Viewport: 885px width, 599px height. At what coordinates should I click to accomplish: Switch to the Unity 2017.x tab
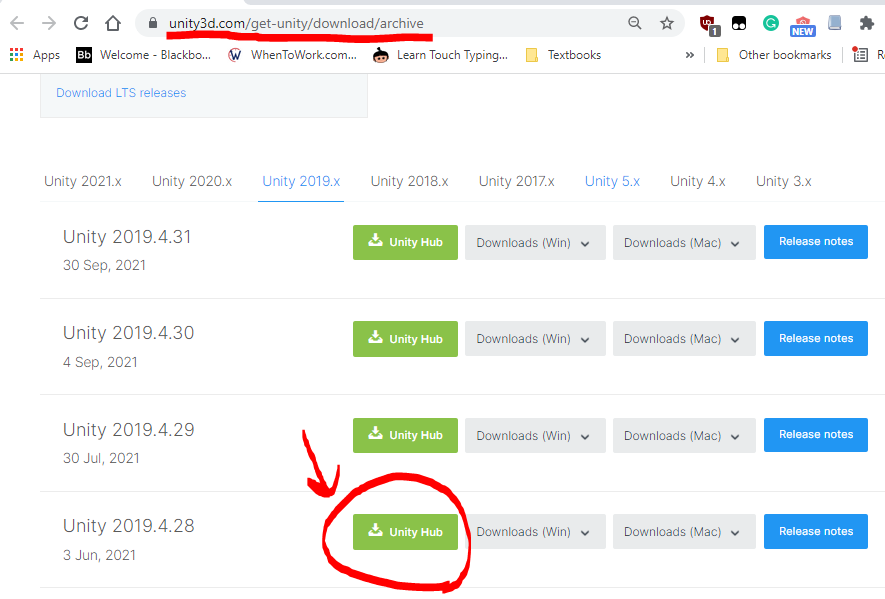(x=516, y=181)
